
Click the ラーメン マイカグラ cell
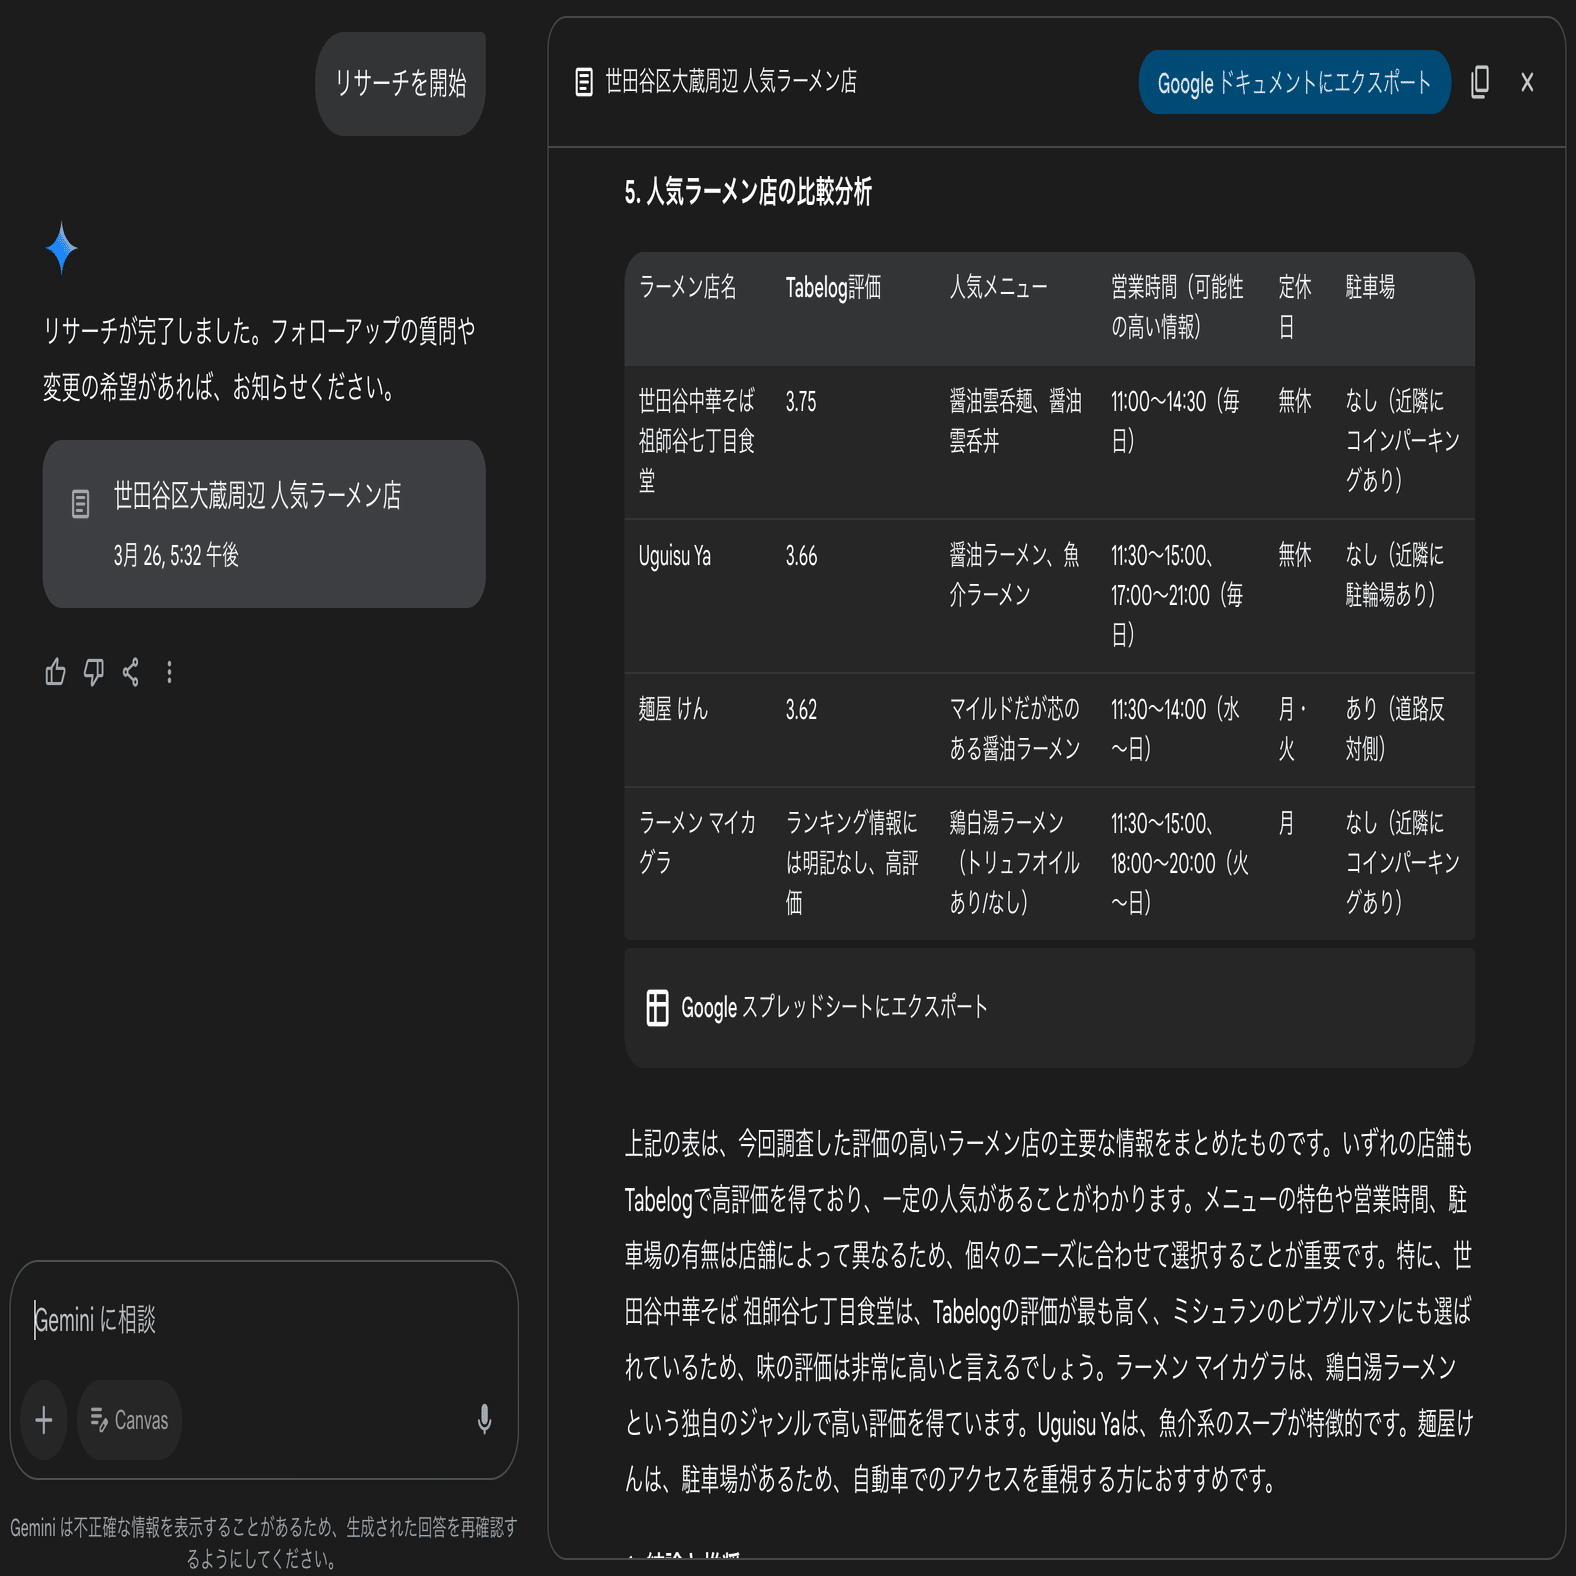tap(697, 843)
